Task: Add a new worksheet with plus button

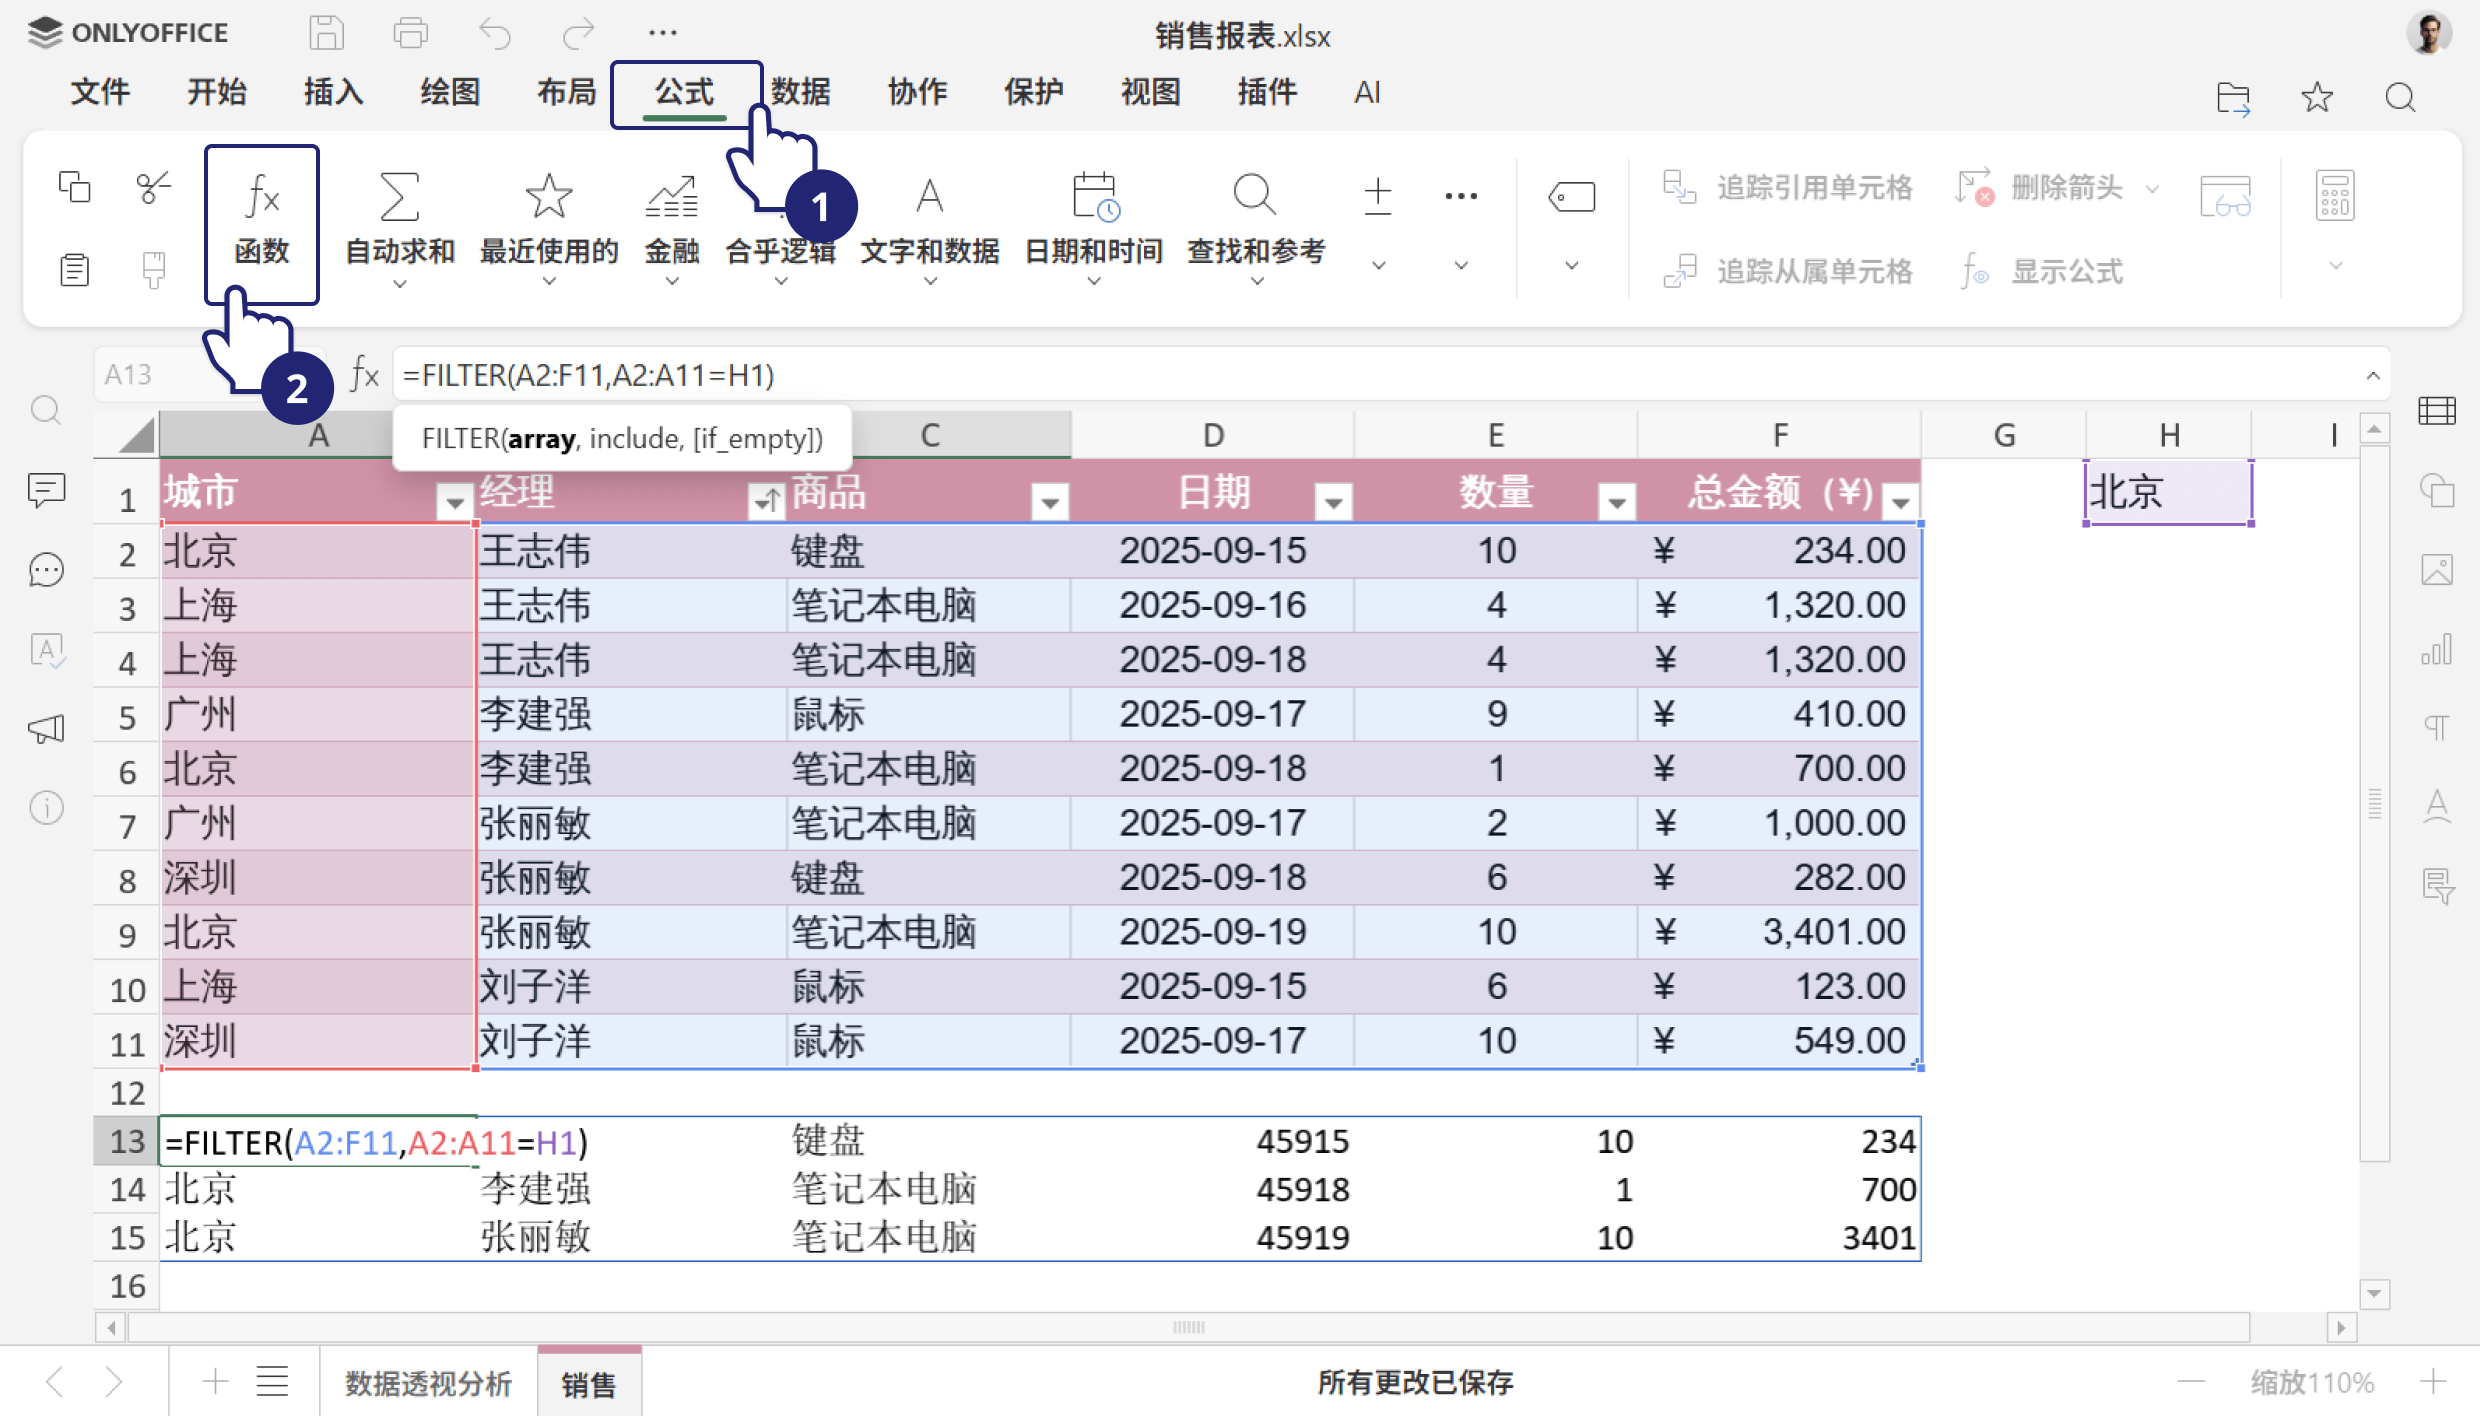Action: (213, 1381)
